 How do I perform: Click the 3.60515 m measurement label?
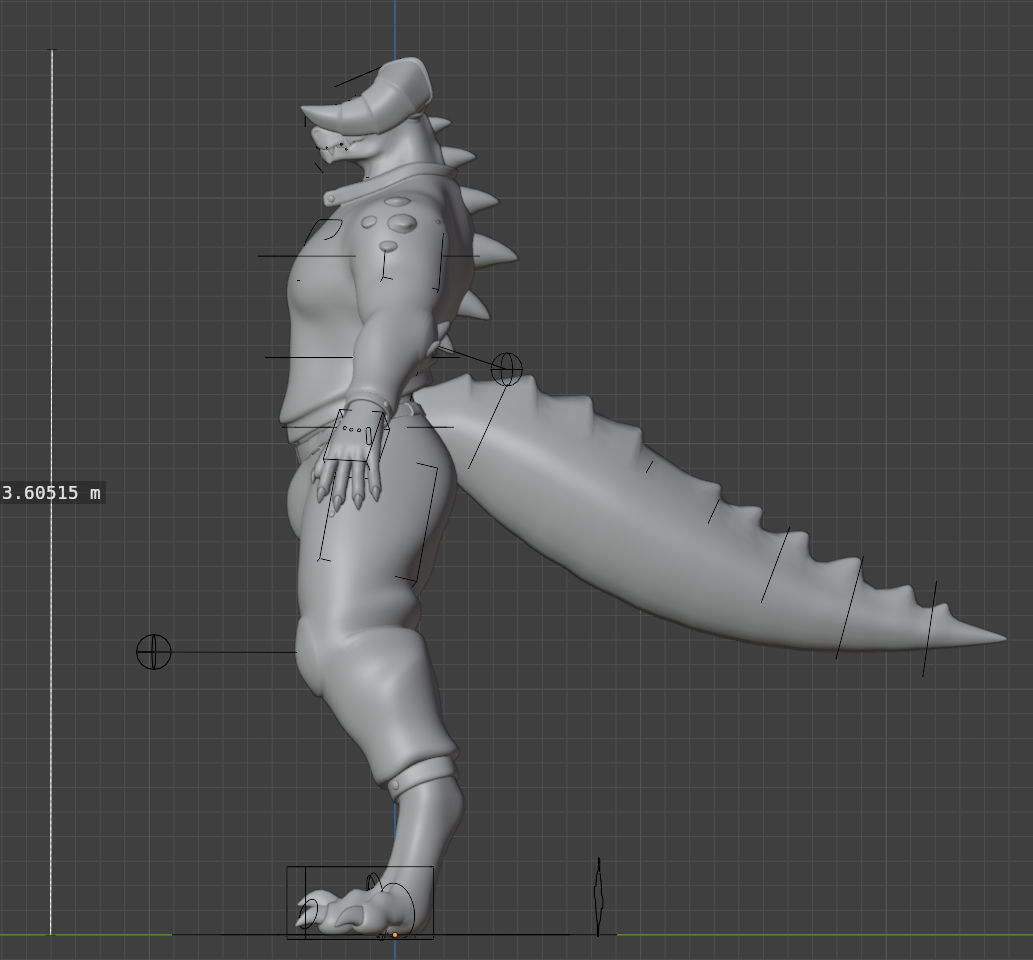pos(52,493)
